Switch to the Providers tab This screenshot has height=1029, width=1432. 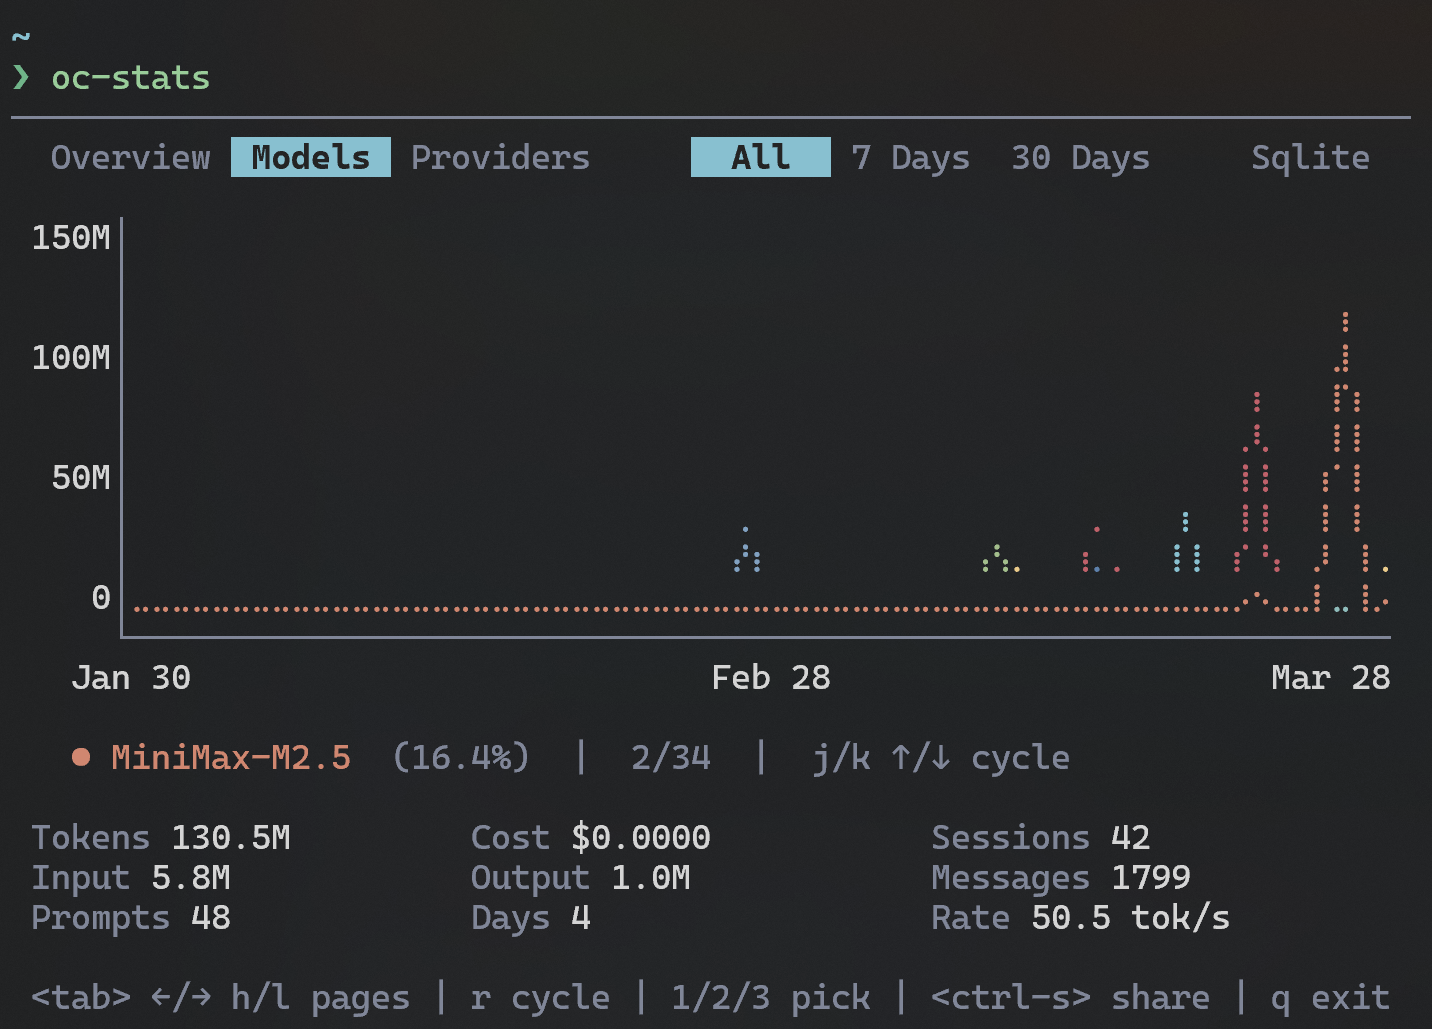pos(500,158)
